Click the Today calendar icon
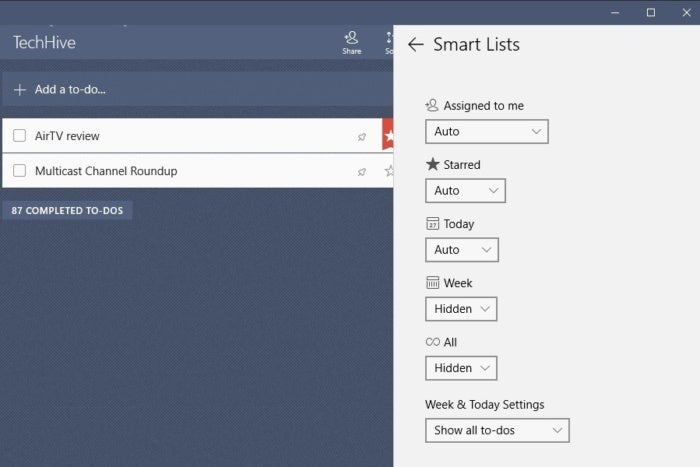Image resolution: width=700 pixels, height=467 pixels. (x=433, y=223)
